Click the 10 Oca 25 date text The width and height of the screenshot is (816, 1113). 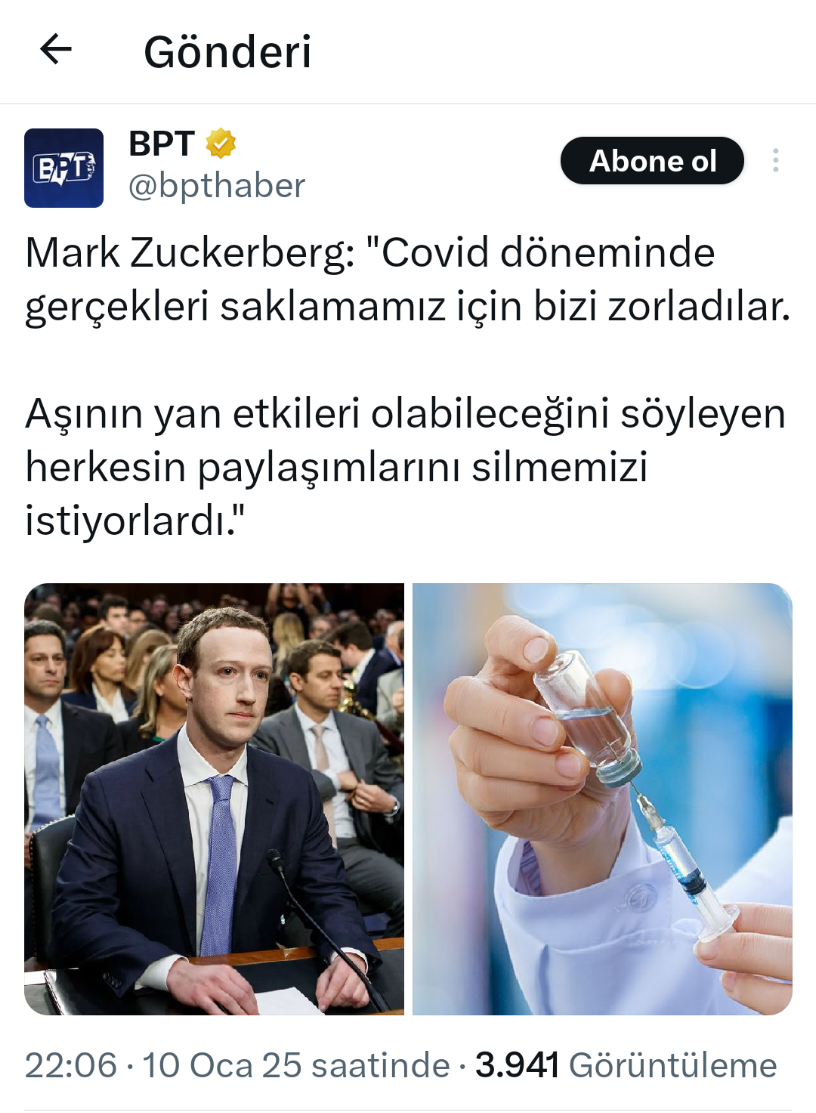pos(223,1065)
